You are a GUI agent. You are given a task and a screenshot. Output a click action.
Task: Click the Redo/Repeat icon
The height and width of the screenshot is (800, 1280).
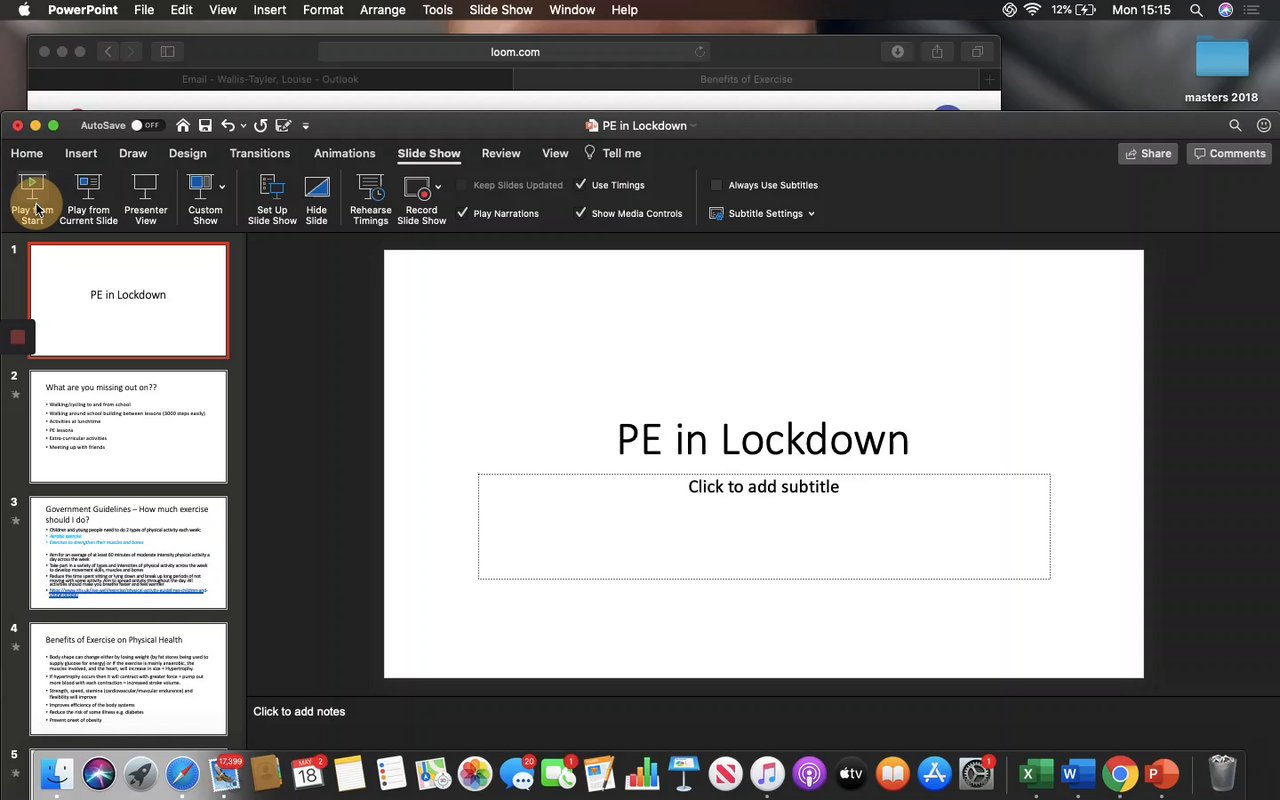[261, 125]
